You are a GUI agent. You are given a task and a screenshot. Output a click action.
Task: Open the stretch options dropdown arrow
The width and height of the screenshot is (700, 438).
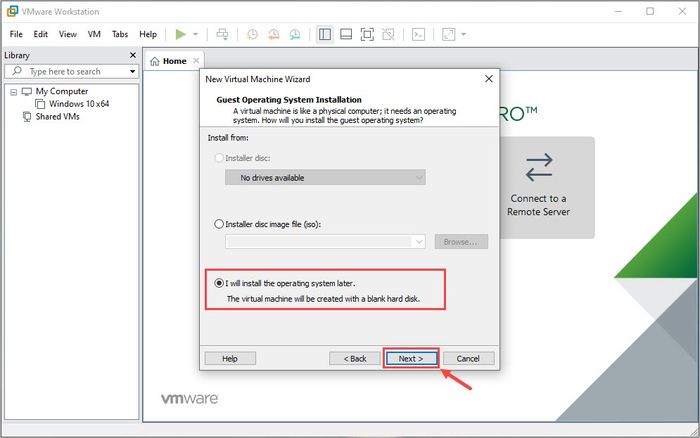(x=463, y=34)
